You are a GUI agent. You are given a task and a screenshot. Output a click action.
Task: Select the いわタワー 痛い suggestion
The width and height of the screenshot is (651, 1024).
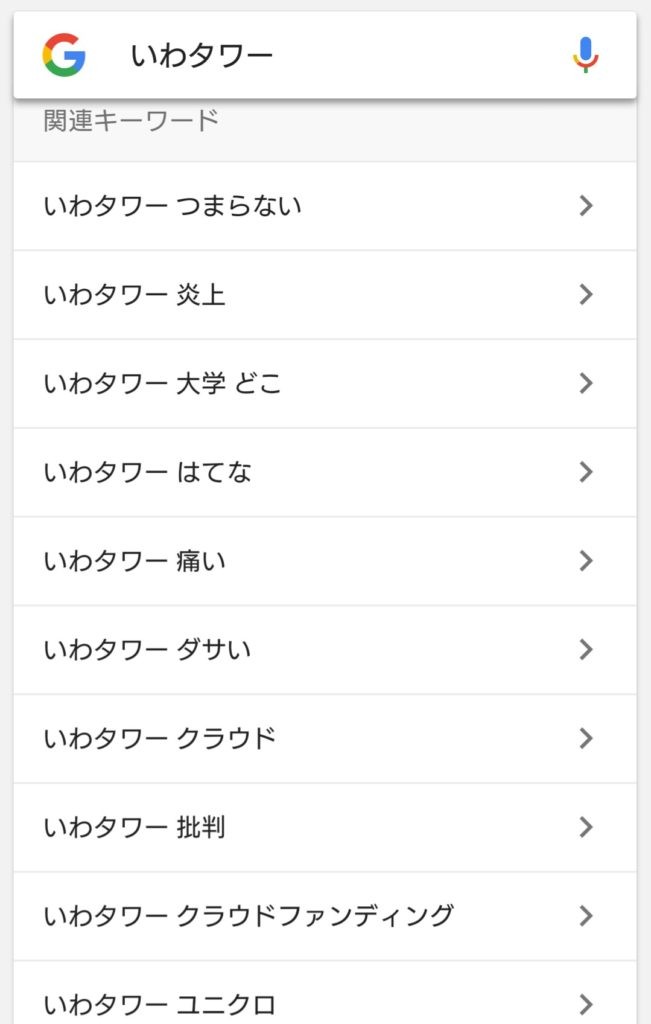click(x=325, y=561)
